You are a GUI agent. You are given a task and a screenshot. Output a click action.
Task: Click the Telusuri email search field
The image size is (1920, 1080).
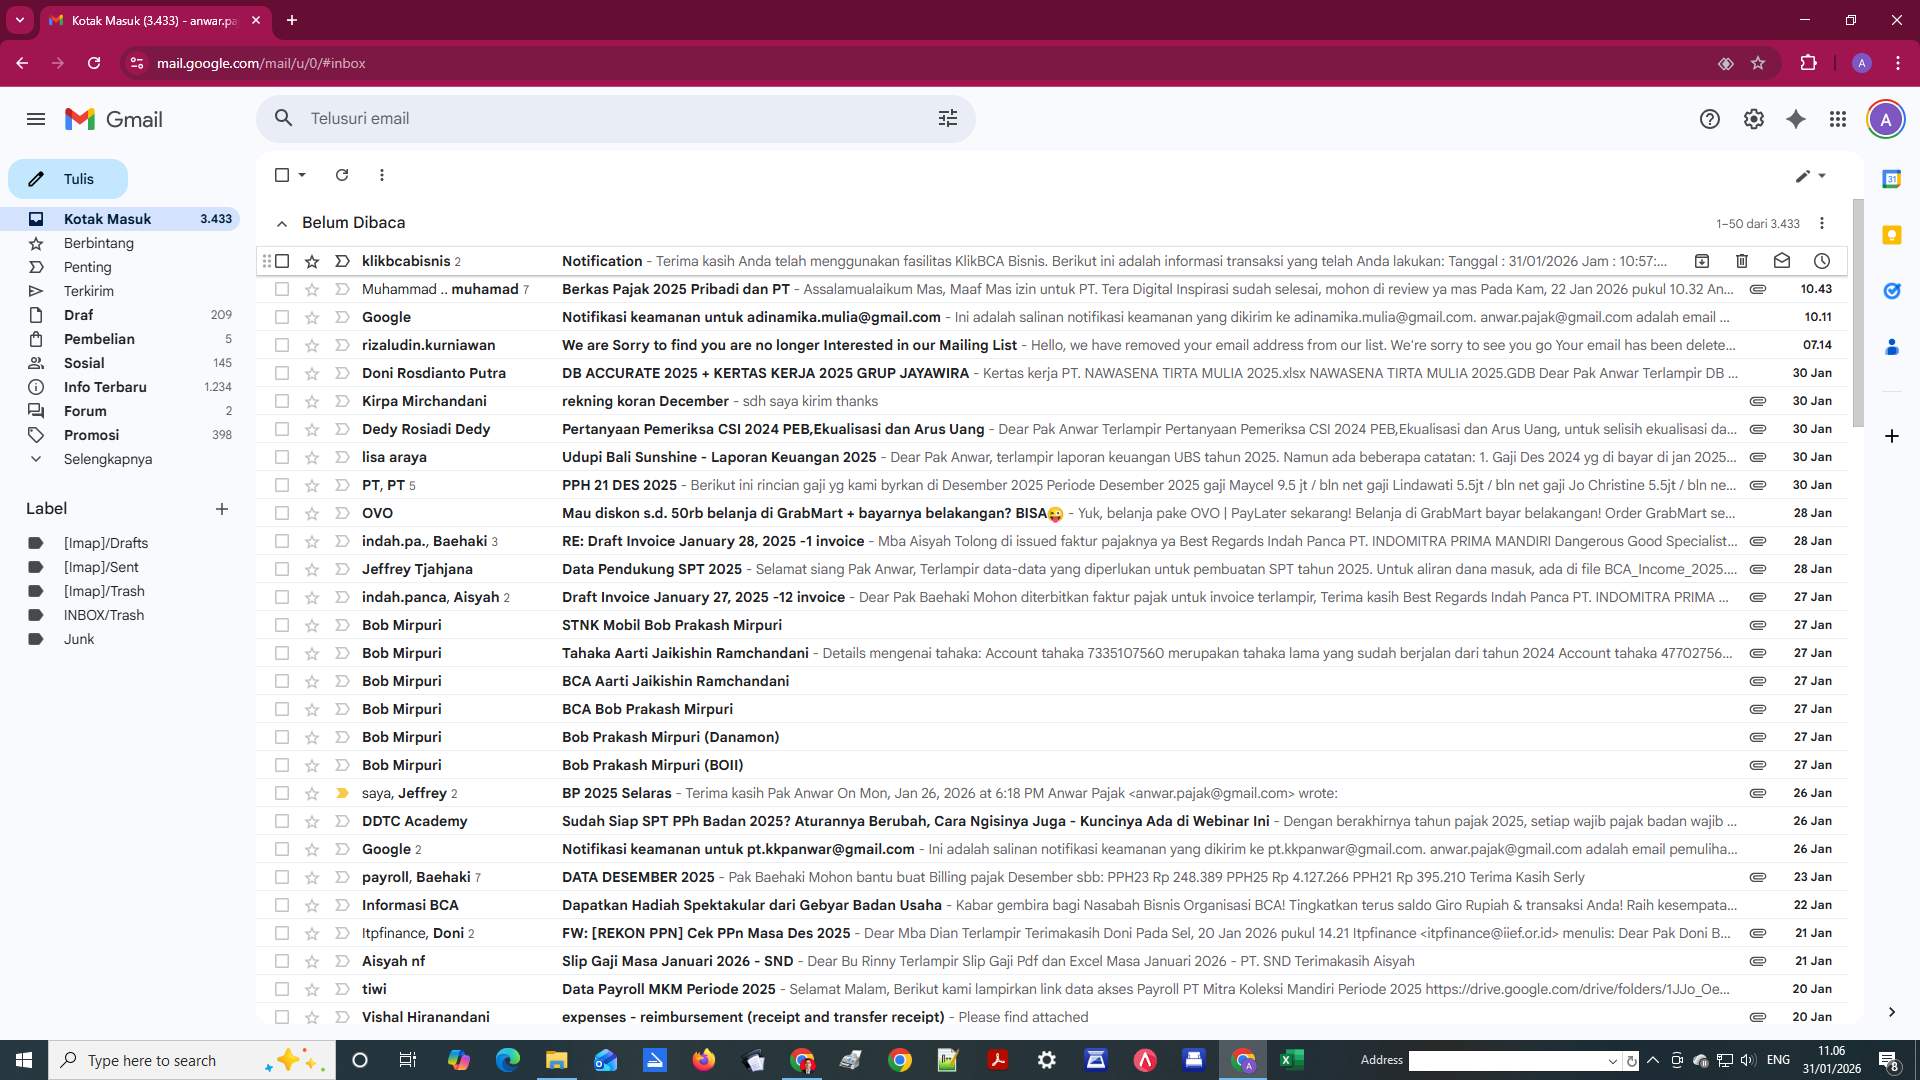click(600, 118)
